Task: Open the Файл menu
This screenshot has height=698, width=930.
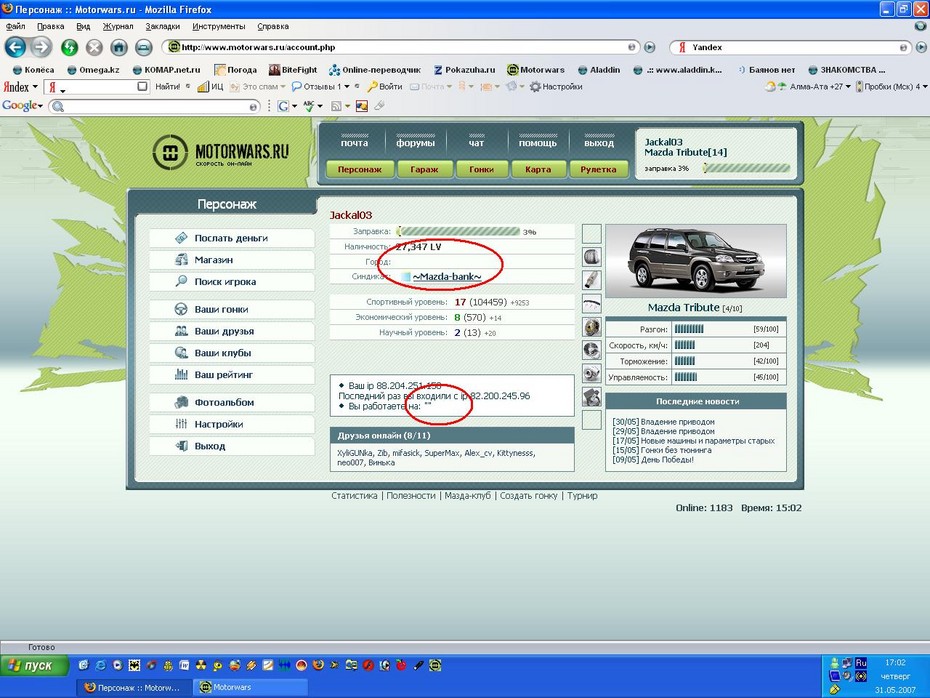Action: [15, 27]
